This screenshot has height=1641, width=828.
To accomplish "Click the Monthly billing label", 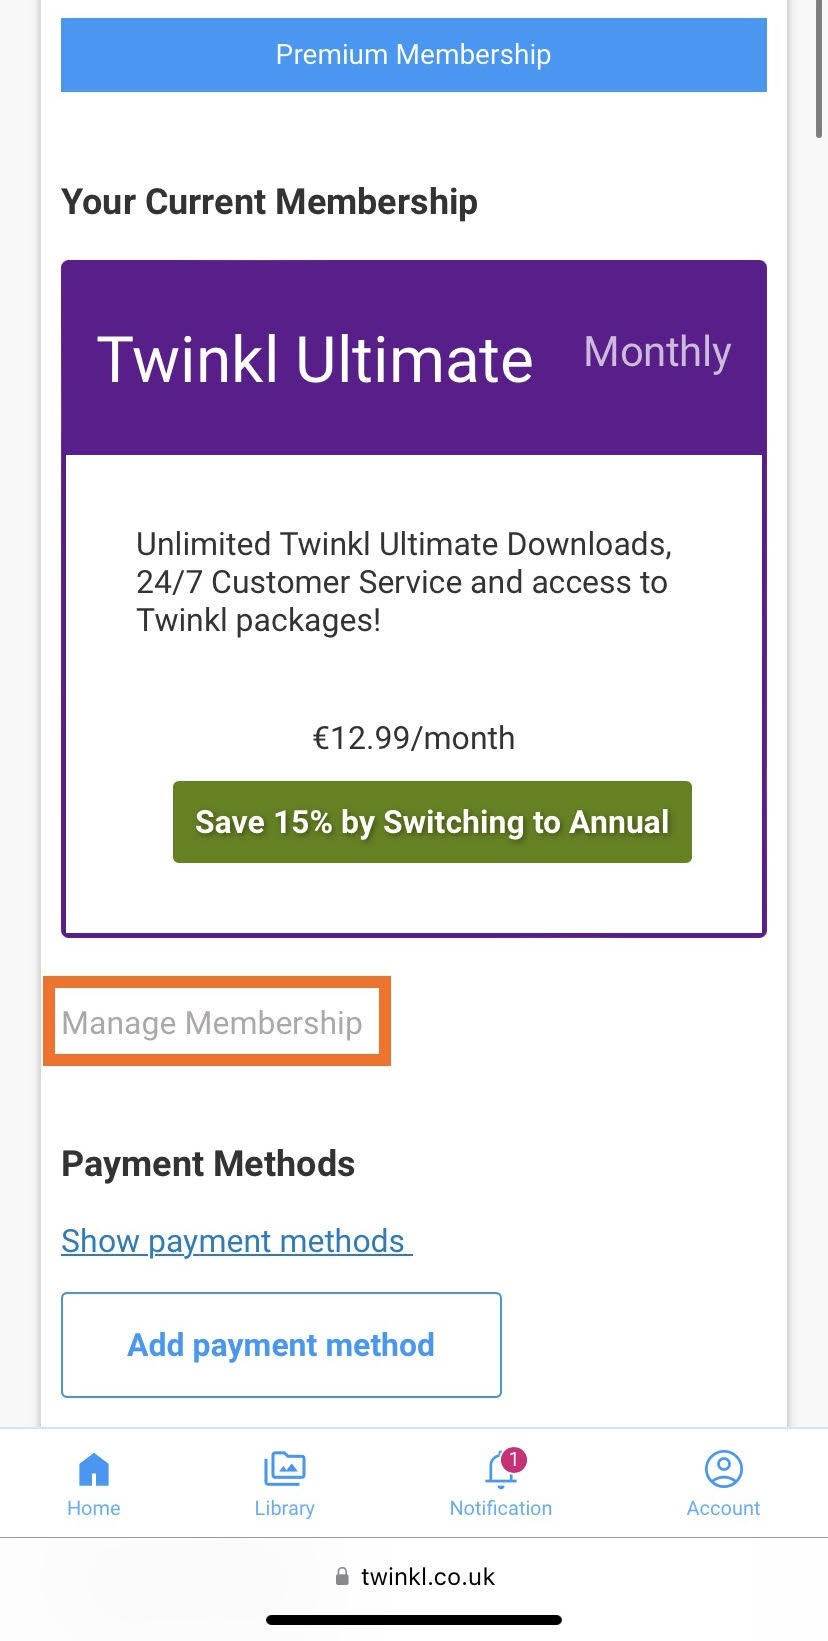I will (x=657, y=352).
